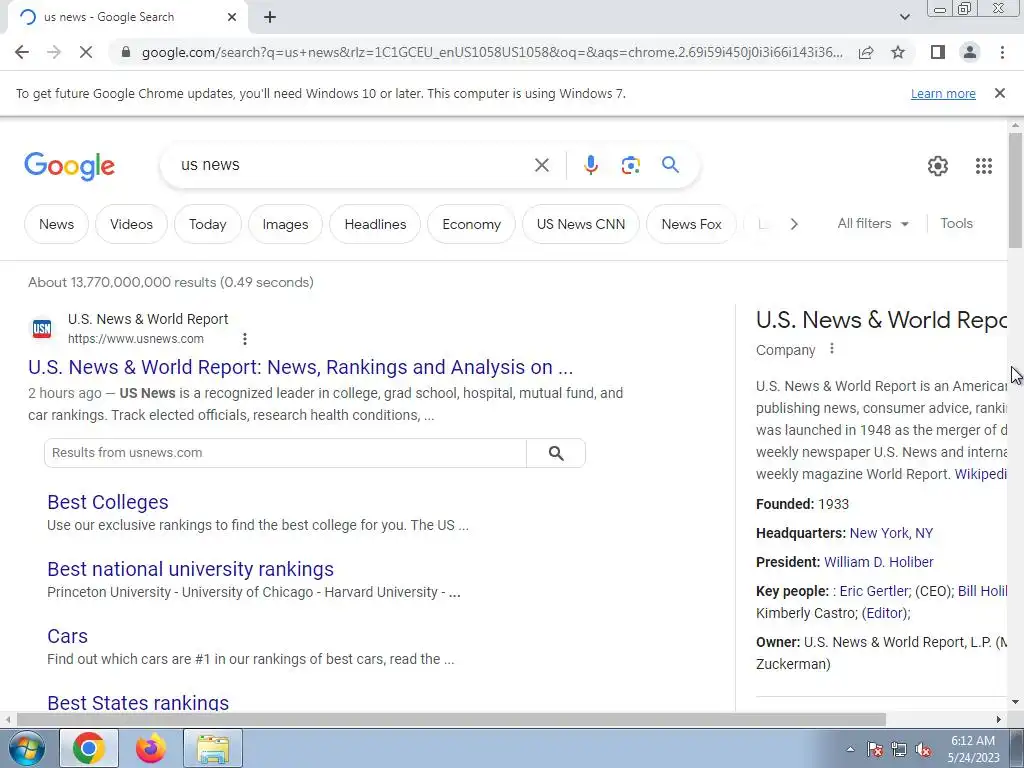The image size is (1024, 768).
Task: Click the horizontal scrollbar thumb
Action: (x=451, y=719)
